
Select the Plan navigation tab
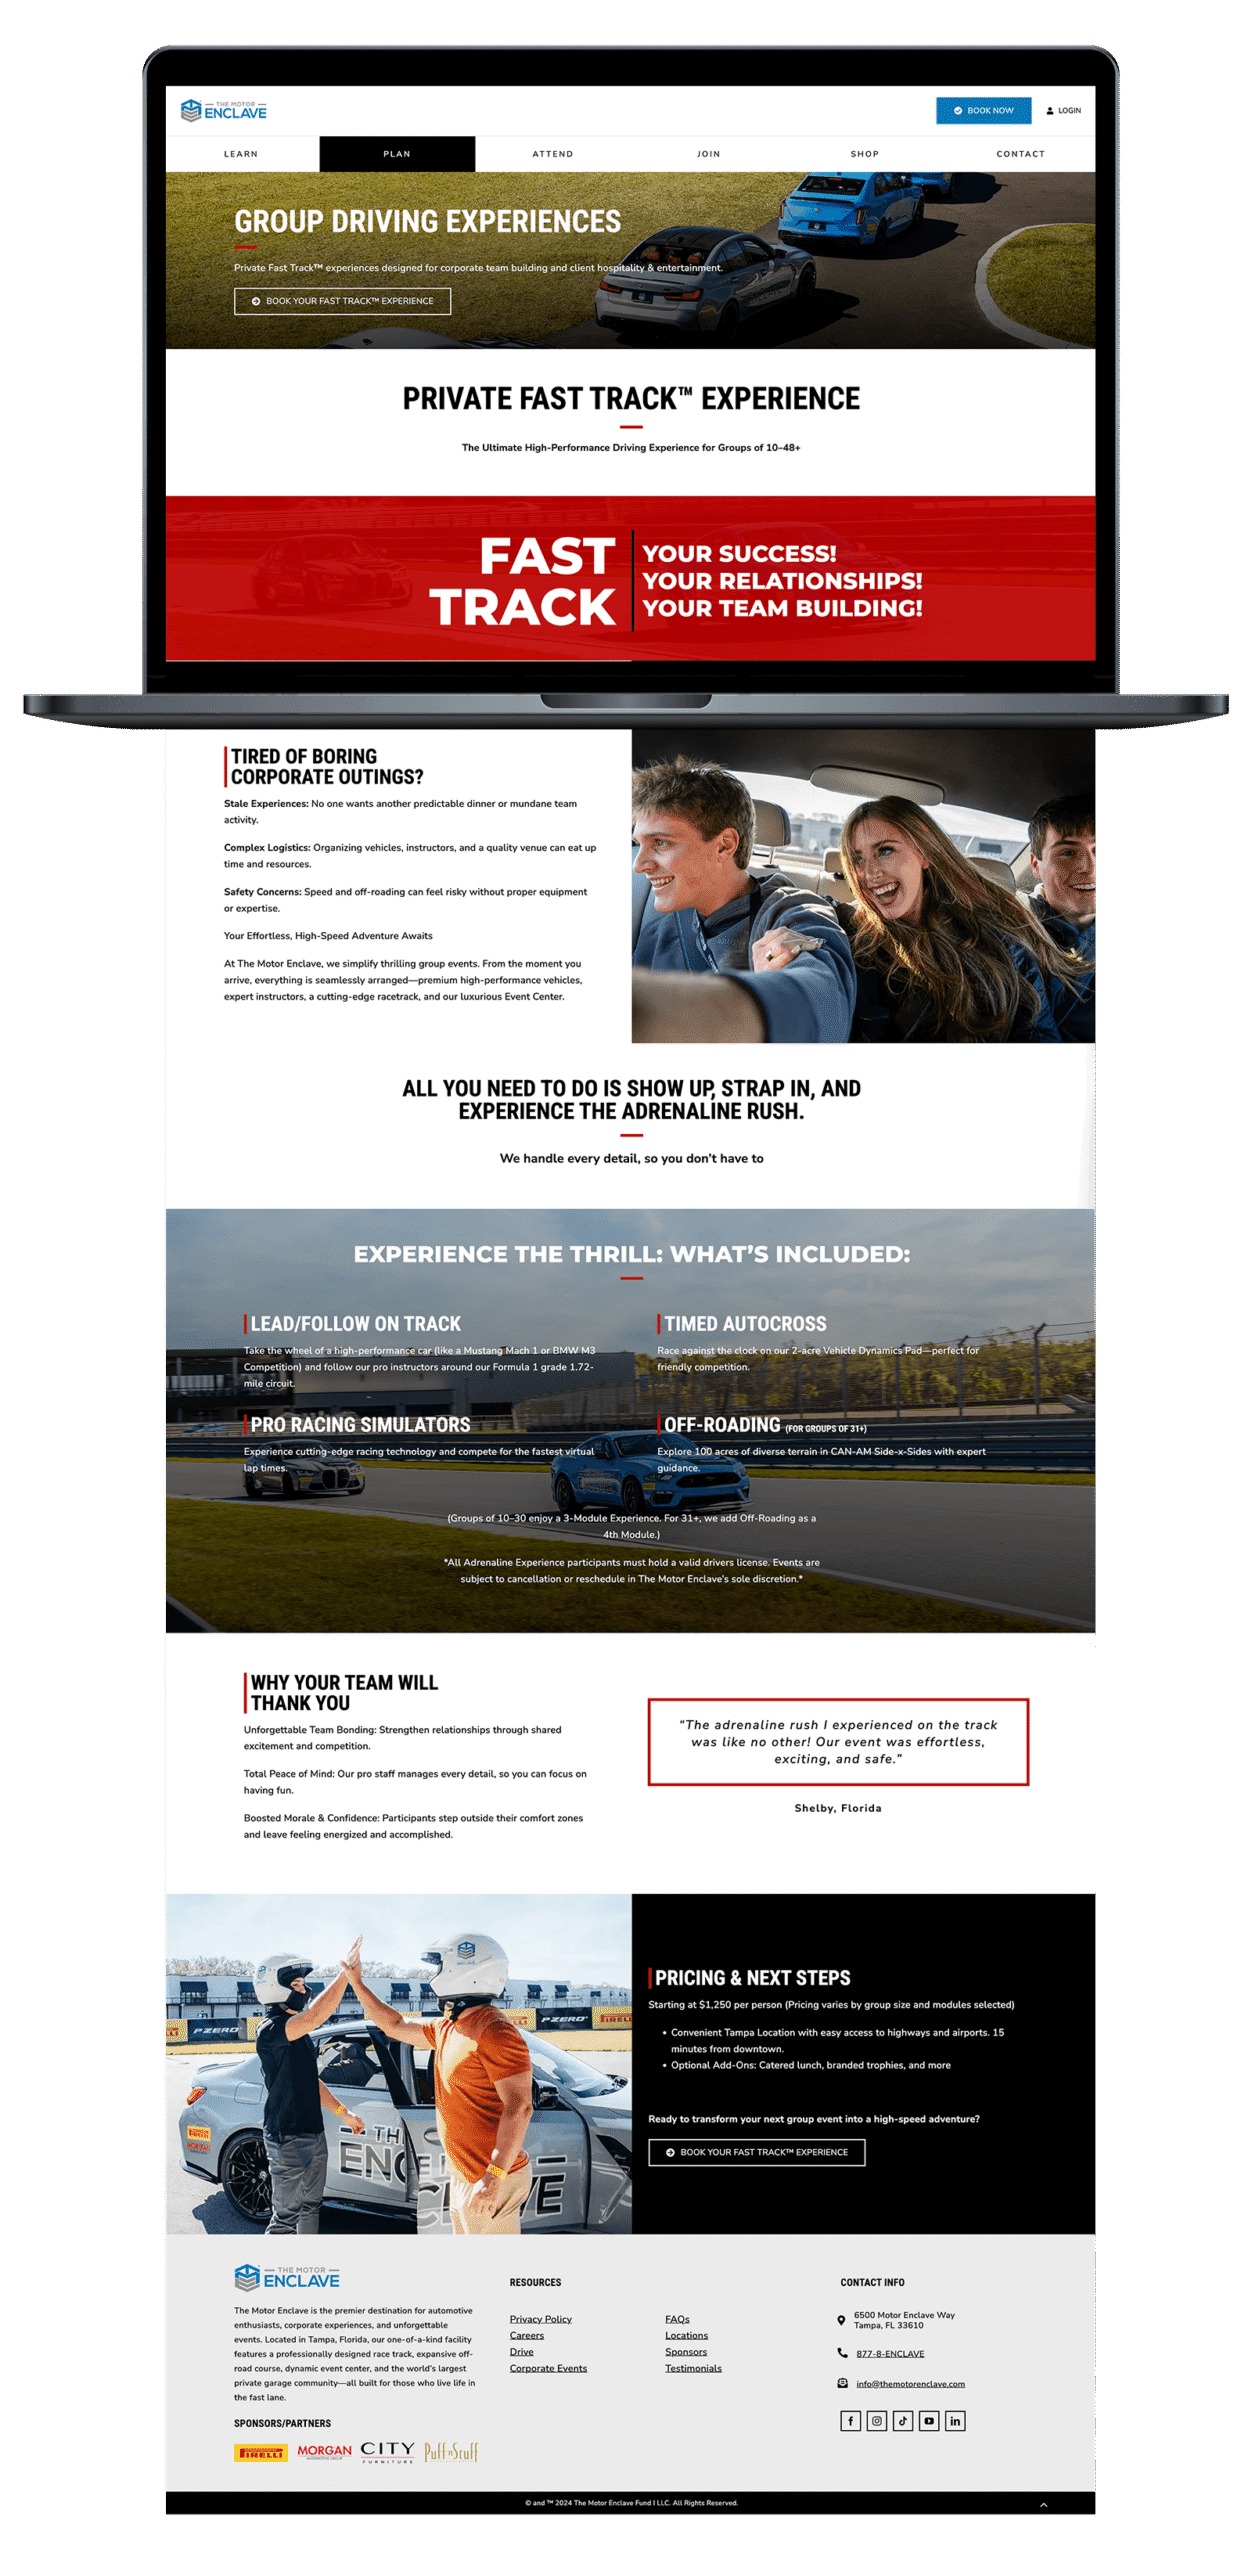397,154
